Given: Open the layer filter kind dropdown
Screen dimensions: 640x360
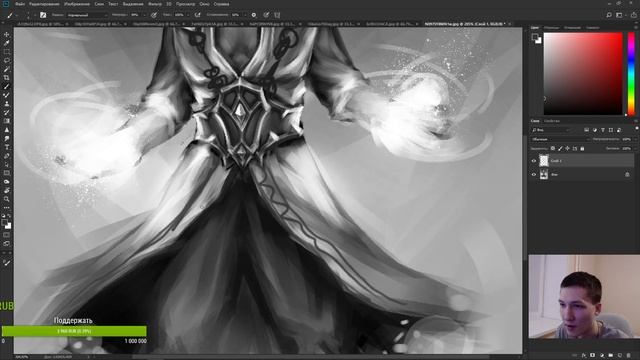Looking at the screenshot, I should pos(552,130).
